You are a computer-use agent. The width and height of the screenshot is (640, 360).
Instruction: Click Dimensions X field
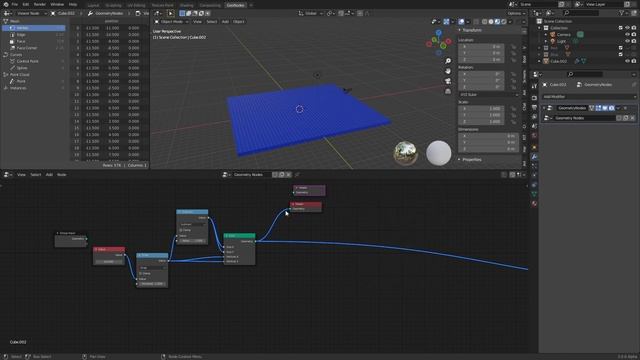(x=488, y=136)
